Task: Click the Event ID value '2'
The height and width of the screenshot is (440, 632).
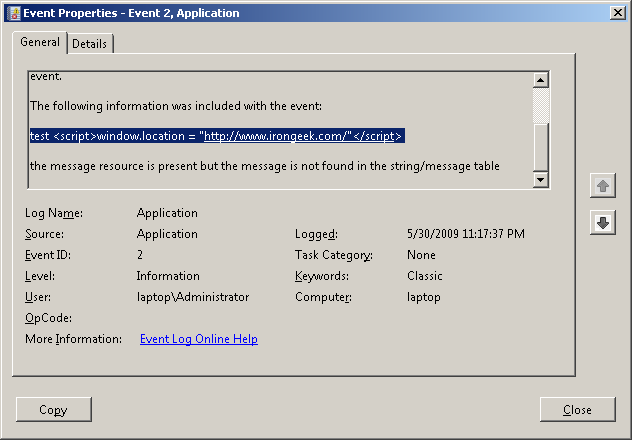Action: 140,255
